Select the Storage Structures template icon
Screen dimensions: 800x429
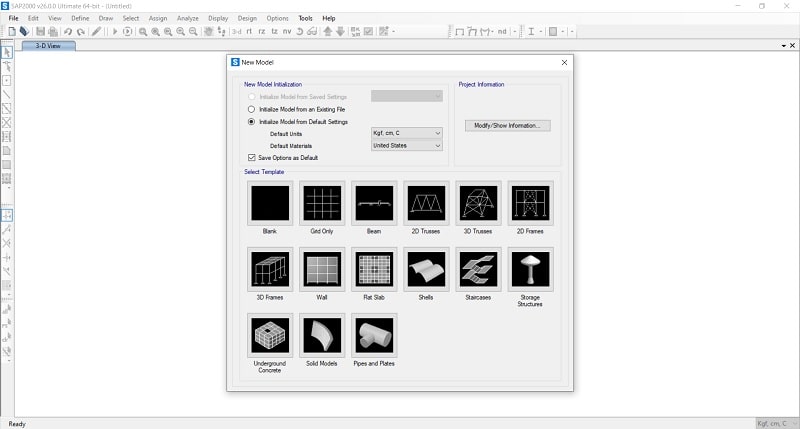530,269
